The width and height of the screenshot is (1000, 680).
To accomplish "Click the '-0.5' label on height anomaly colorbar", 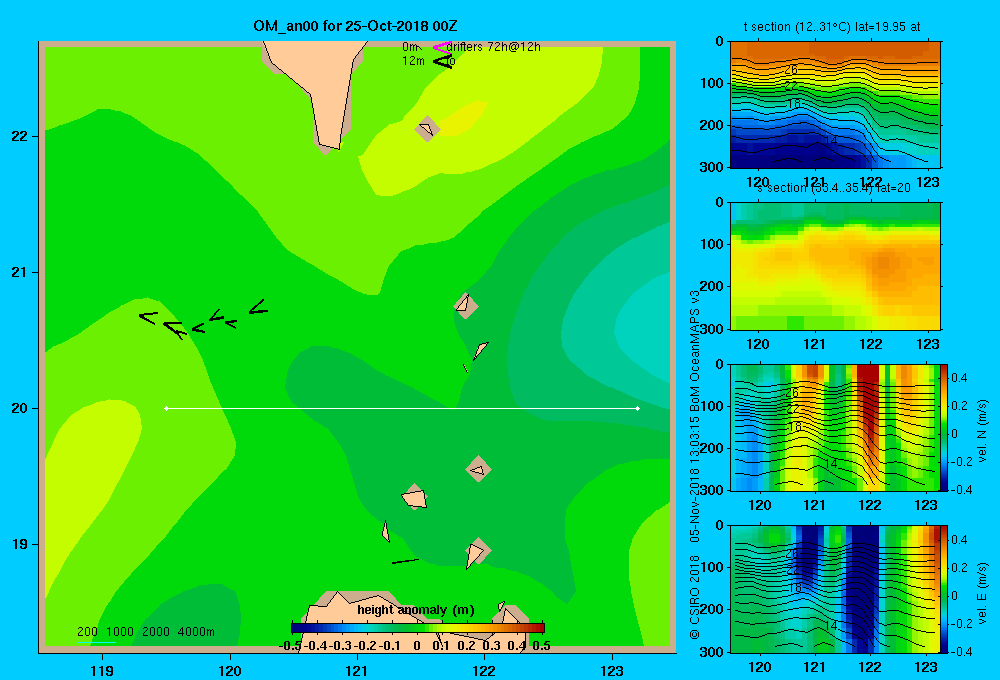I will (291, 646).
